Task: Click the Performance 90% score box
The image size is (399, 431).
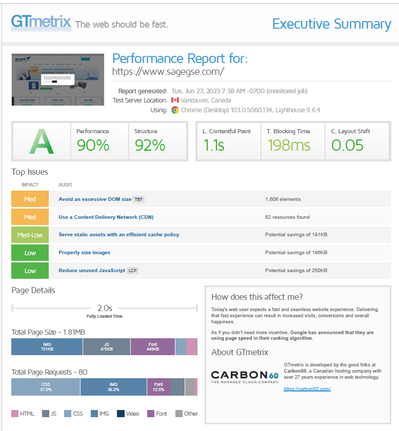Action: click(99, 141)
